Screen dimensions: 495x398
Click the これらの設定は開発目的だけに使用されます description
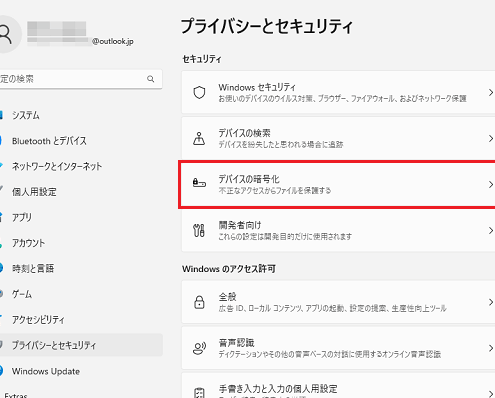coord(285,237)
